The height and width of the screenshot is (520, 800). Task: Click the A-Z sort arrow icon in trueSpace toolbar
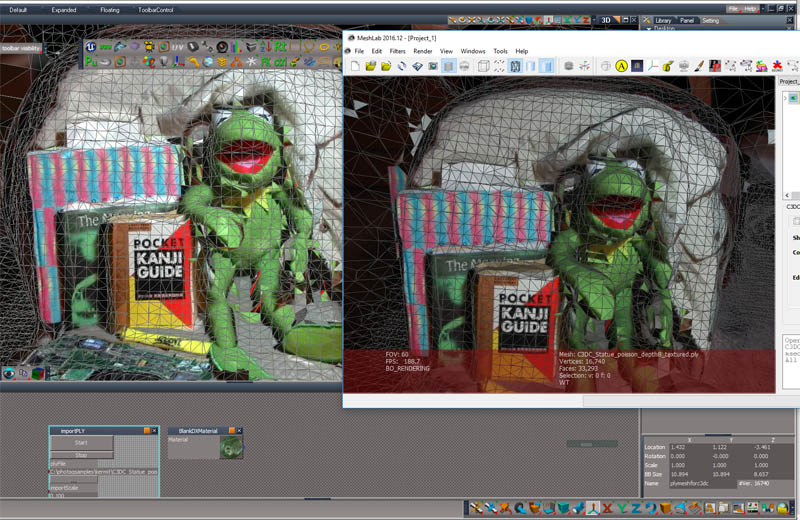point(265,47)
